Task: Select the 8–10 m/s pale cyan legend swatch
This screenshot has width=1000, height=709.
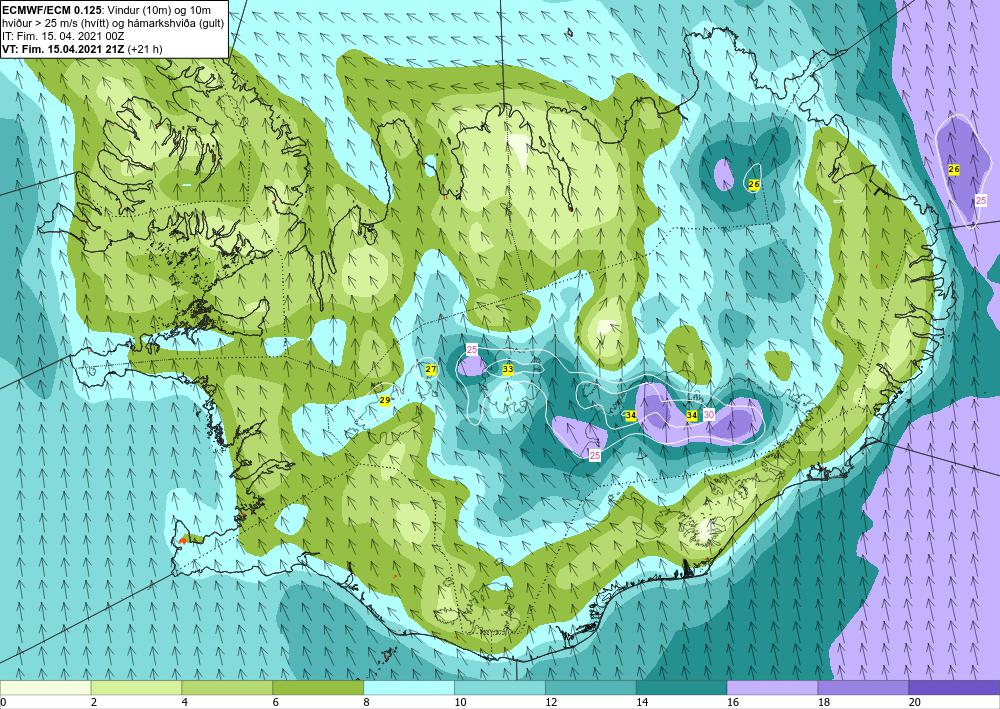Action: click(x=409, y=688)
